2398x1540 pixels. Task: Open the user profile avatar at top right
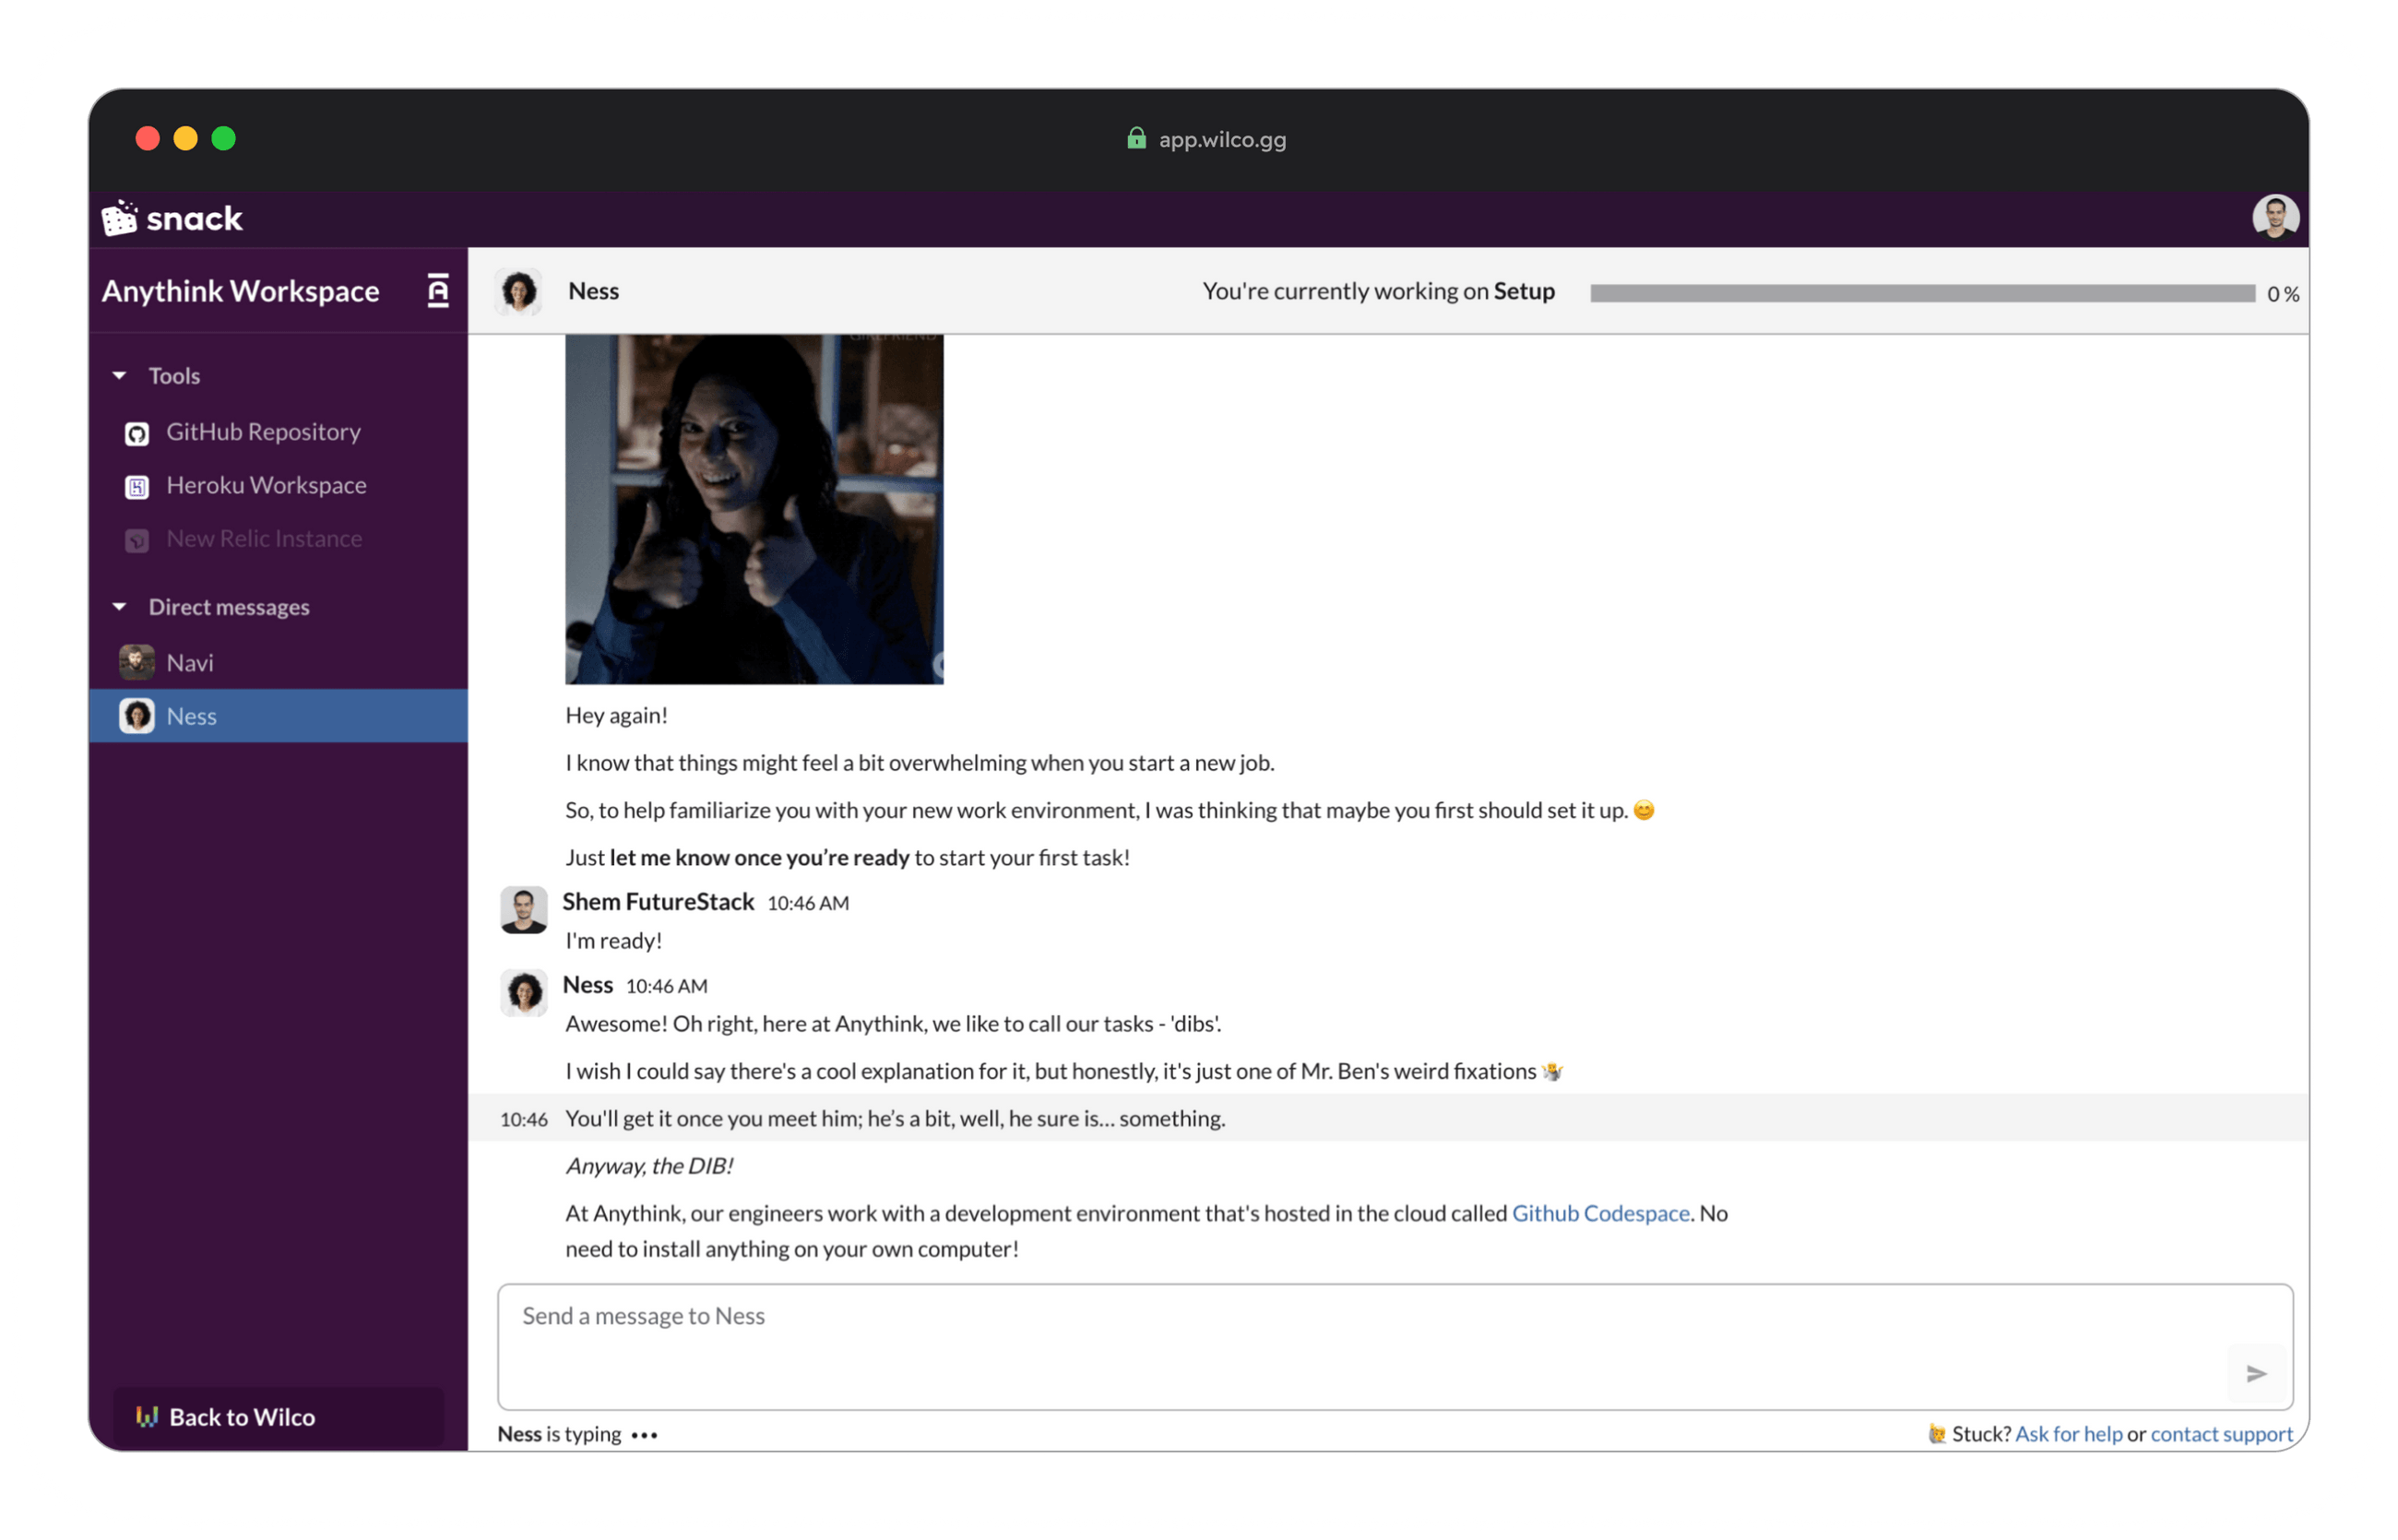(2274, 216)
